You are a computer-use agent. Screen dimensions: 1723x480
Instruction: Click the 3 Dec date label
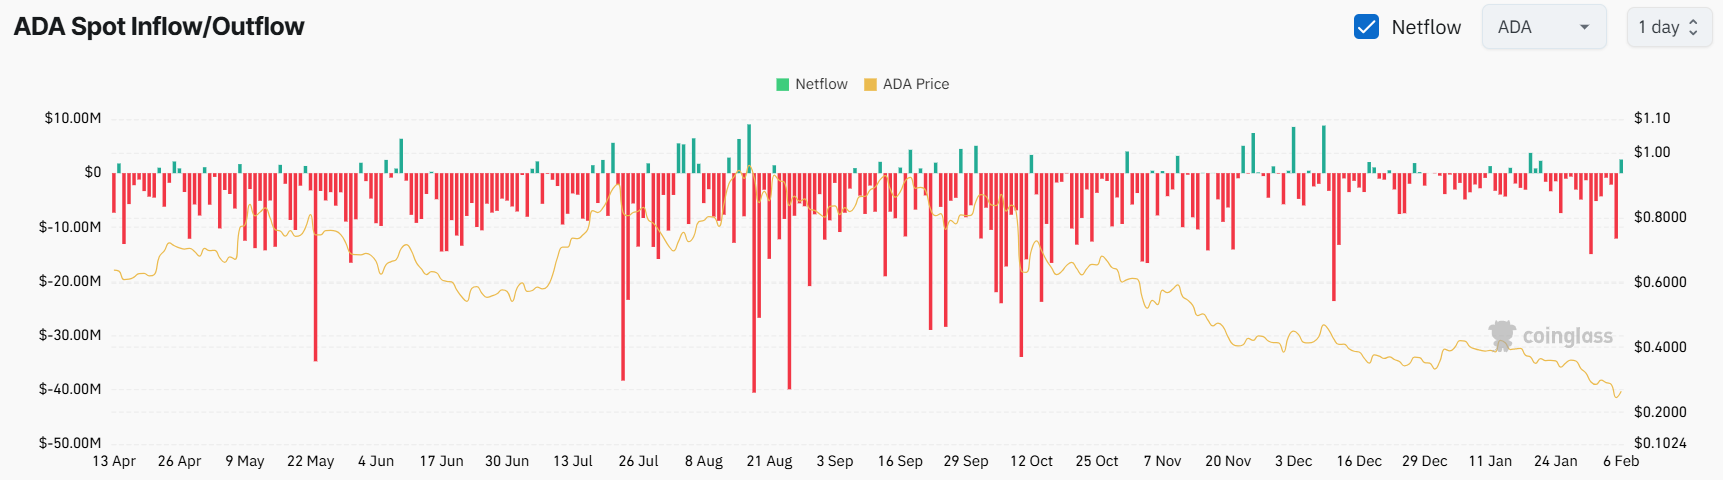click(1293, 461)
